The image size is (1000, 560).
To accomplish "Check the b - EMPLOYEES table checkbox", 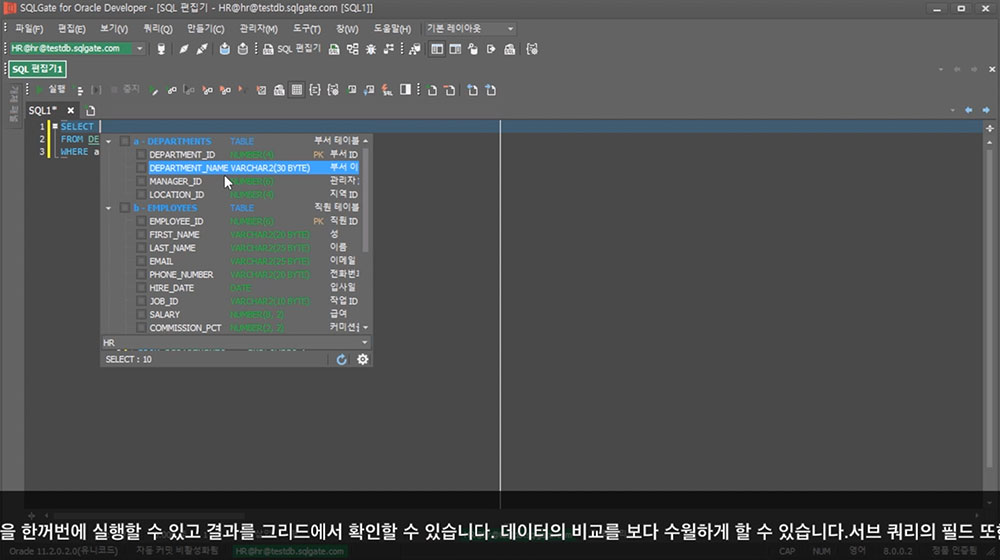I will (125, 208).
